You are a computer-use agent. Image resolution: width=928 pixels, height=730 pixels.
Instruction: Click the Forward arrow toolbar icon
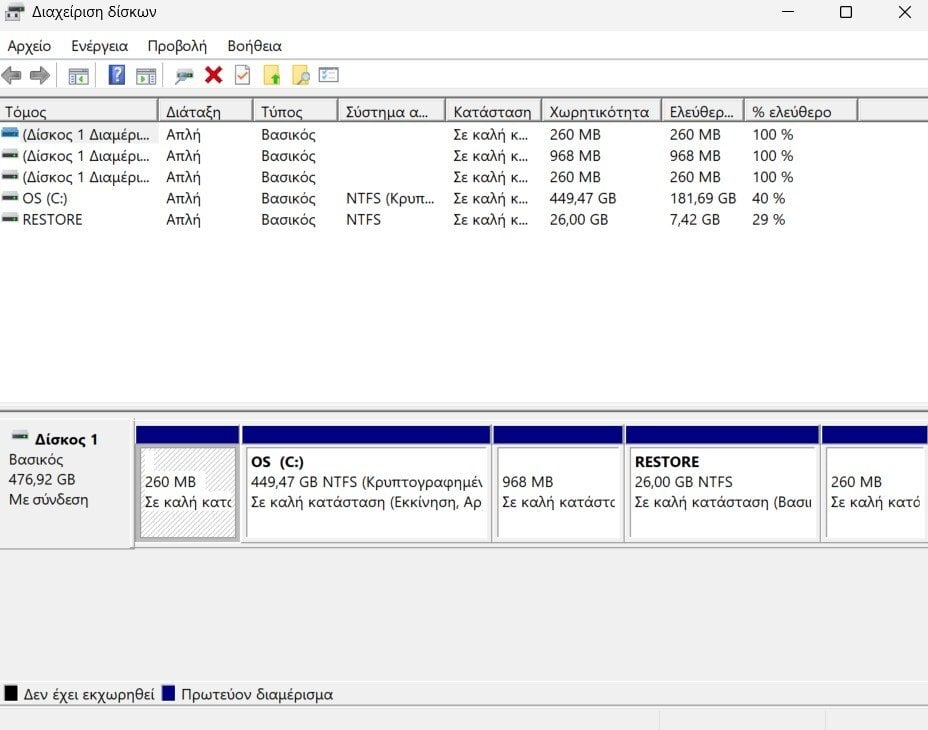coord(40,75)
